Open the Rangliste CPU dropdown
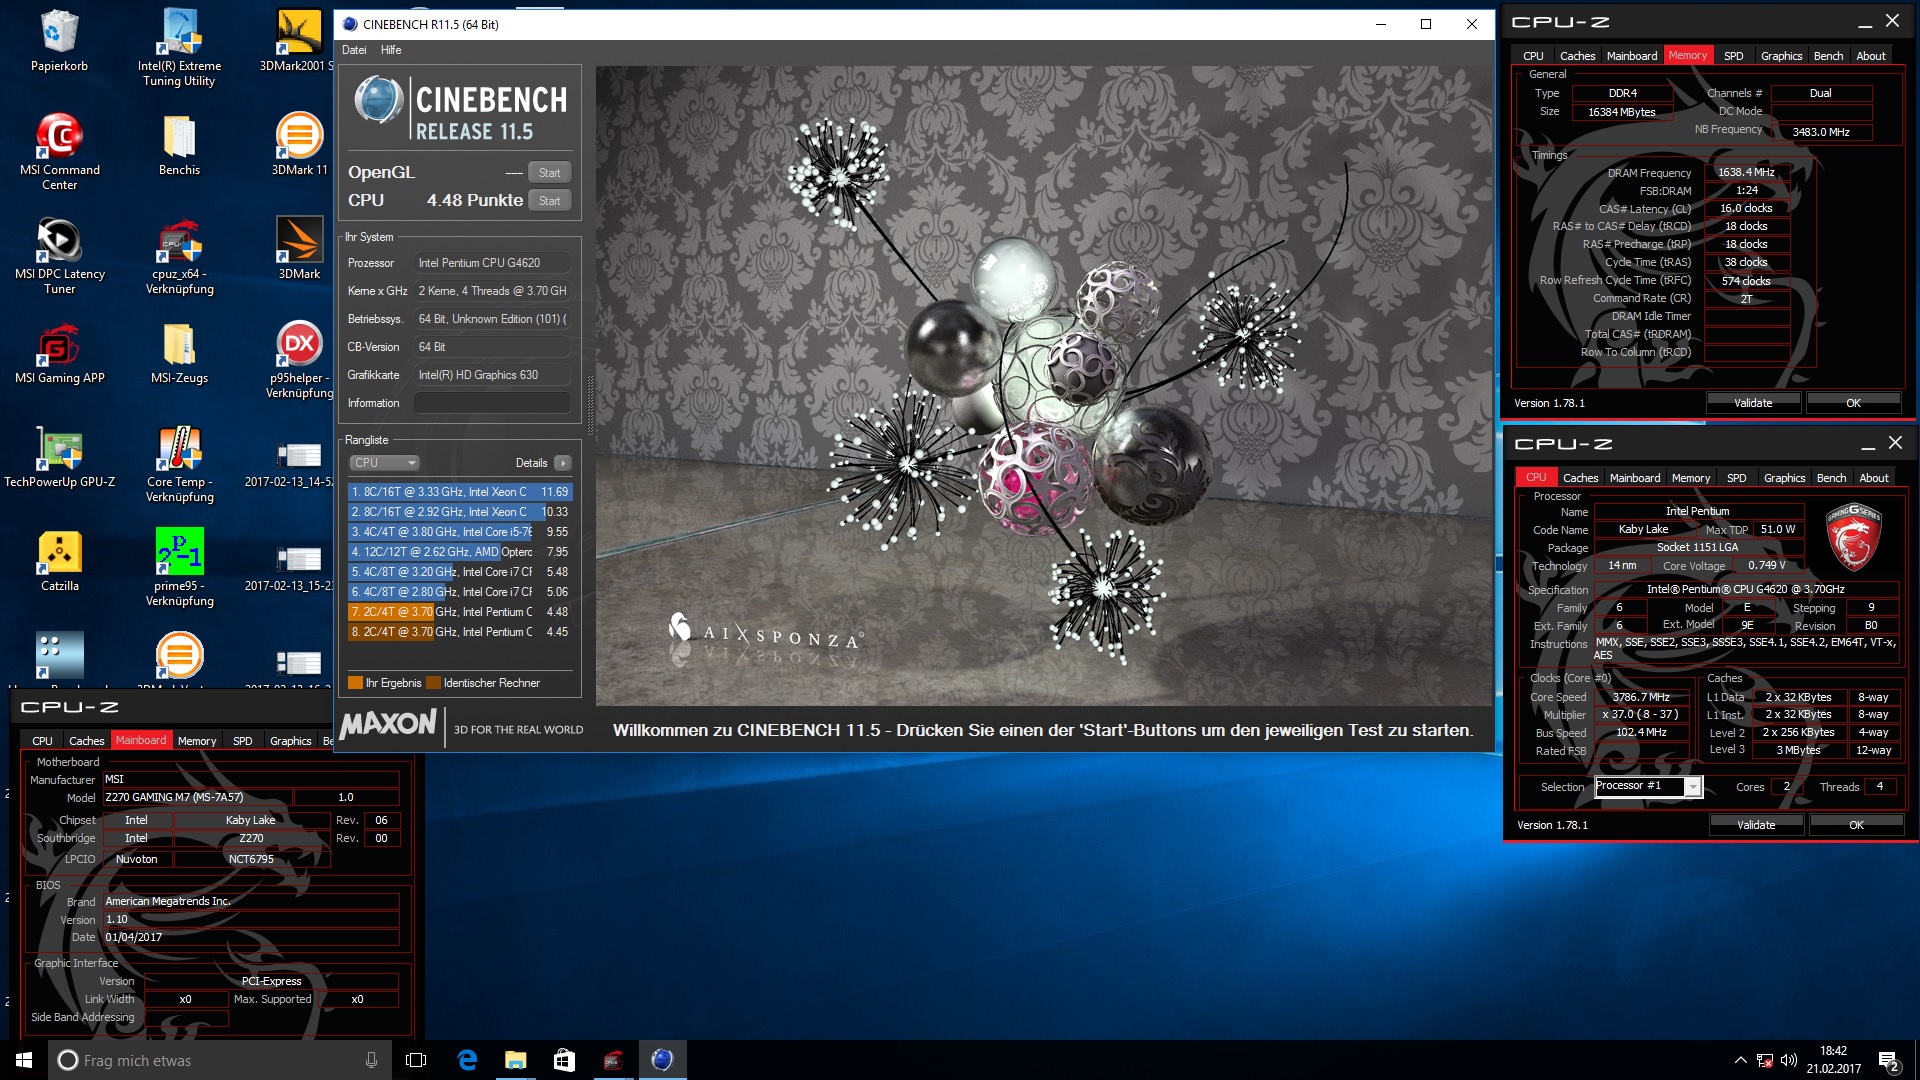 click(x=385, y=463)
